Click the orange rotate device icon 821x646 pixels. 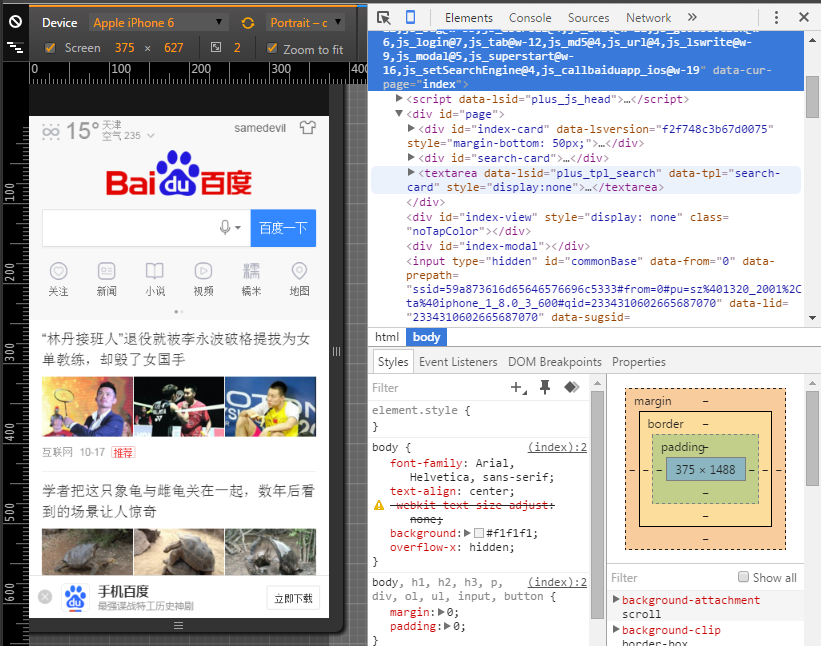[x=248, y=23]
